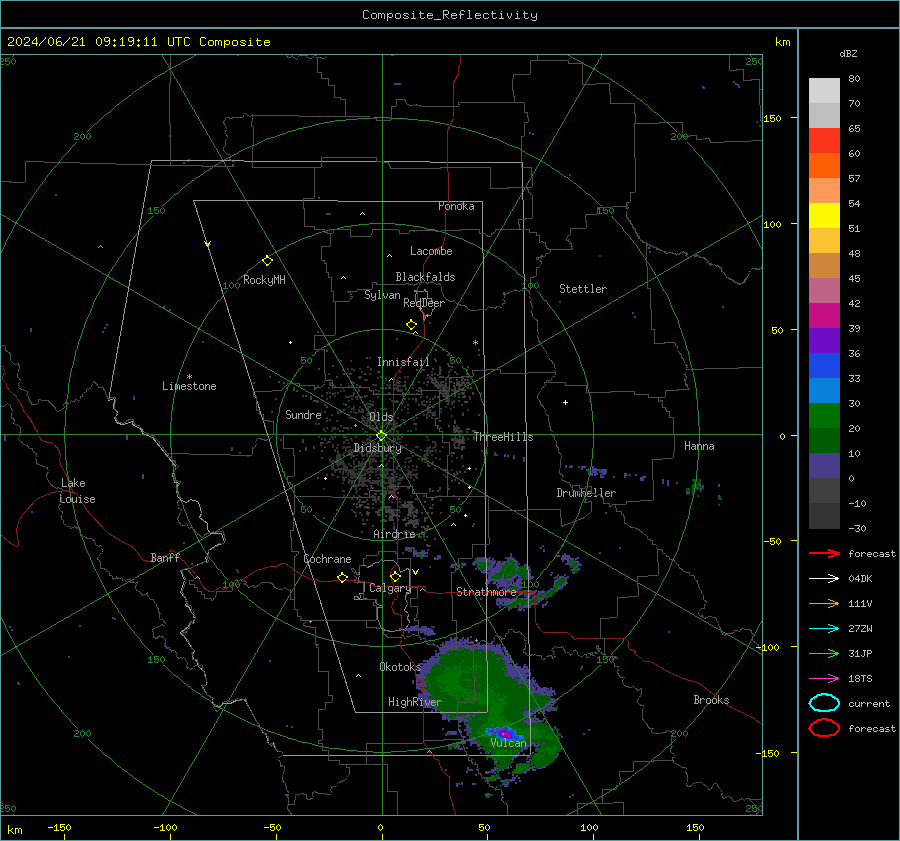The image size is (900, 841).
Task: Click the asterisk marker above Limestone
Action: pyautogui.click(x=189, y=377)
